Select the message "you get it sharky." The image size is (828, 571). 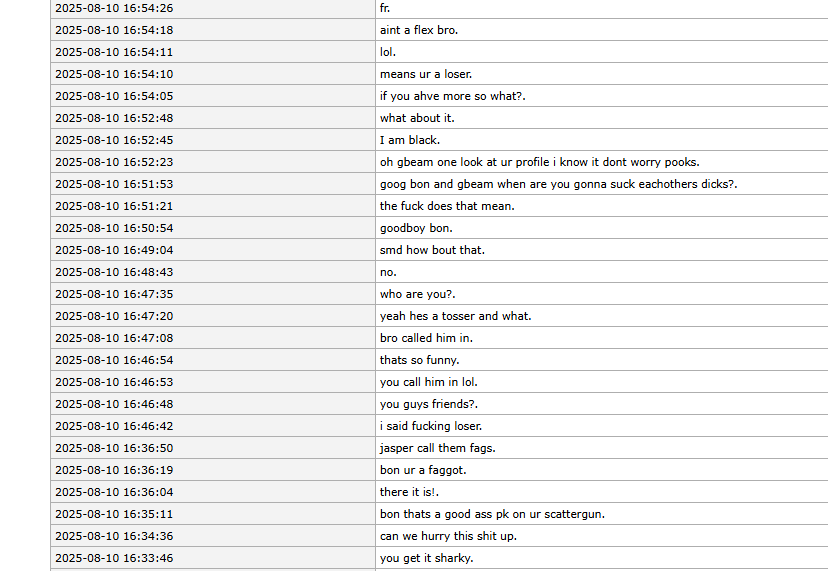point(427,558)
